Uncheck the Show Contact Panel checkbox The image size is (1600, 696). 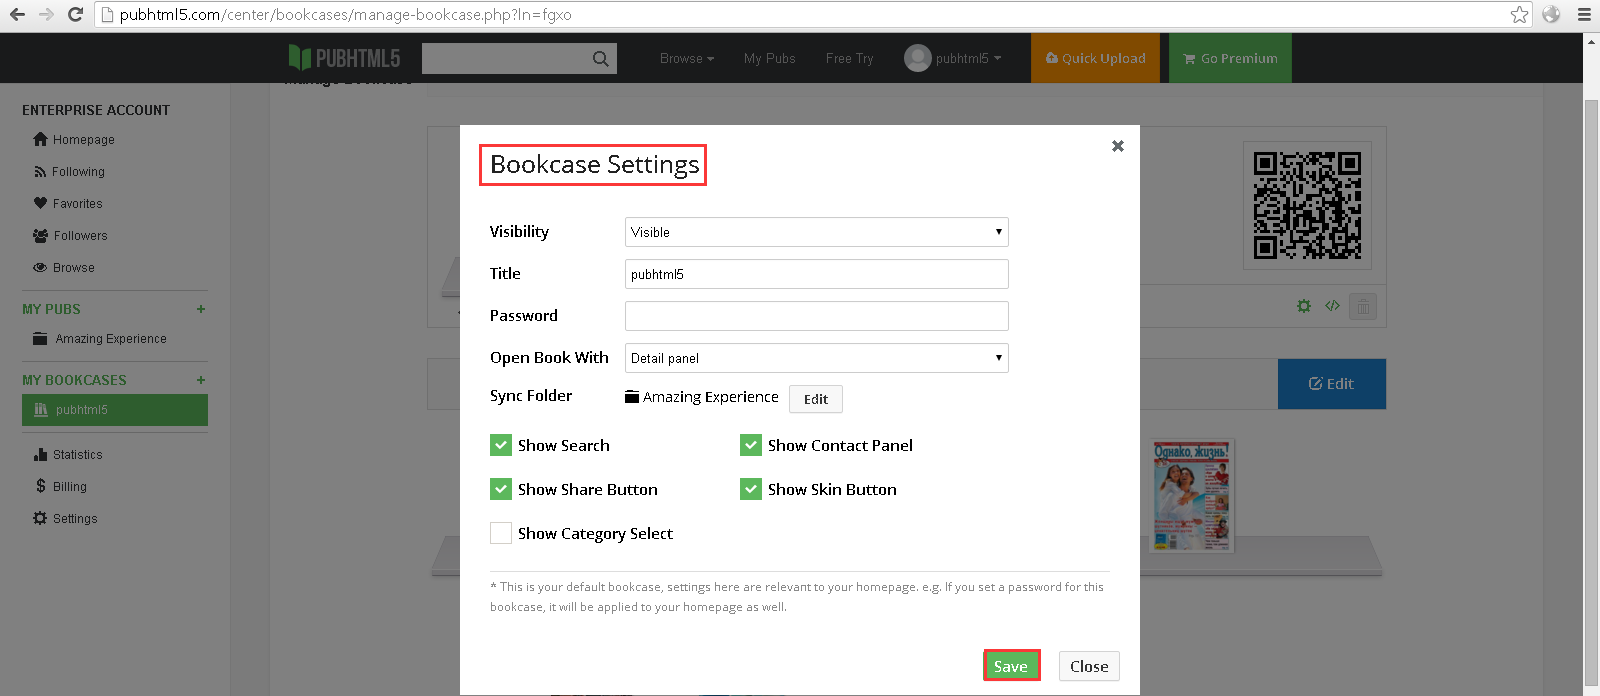point(751,445)
